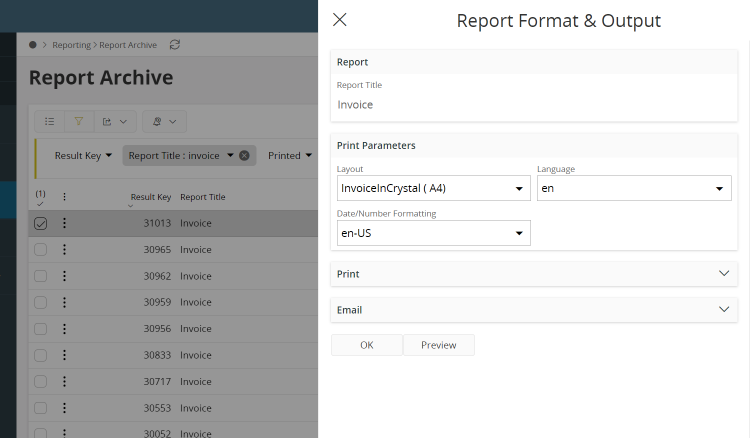
Task: Select the checkbox for result 30965
Action: point(40,250)
